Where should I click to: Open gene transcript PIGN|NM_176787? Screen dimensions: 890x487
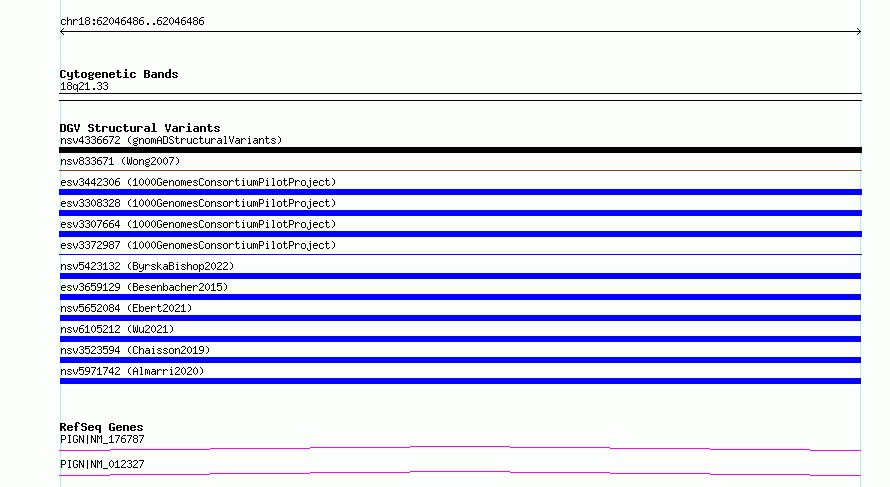(102, 439)
